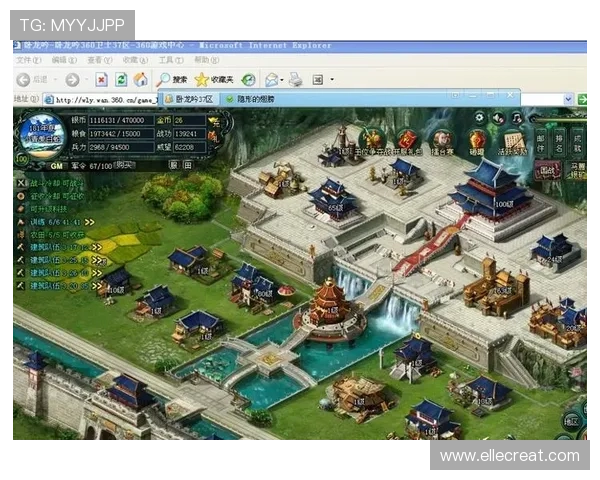Image resolution: width=600 pixels, height=480 pixels.
Task: Open the red envelope event icon
Action: [408, 141]
